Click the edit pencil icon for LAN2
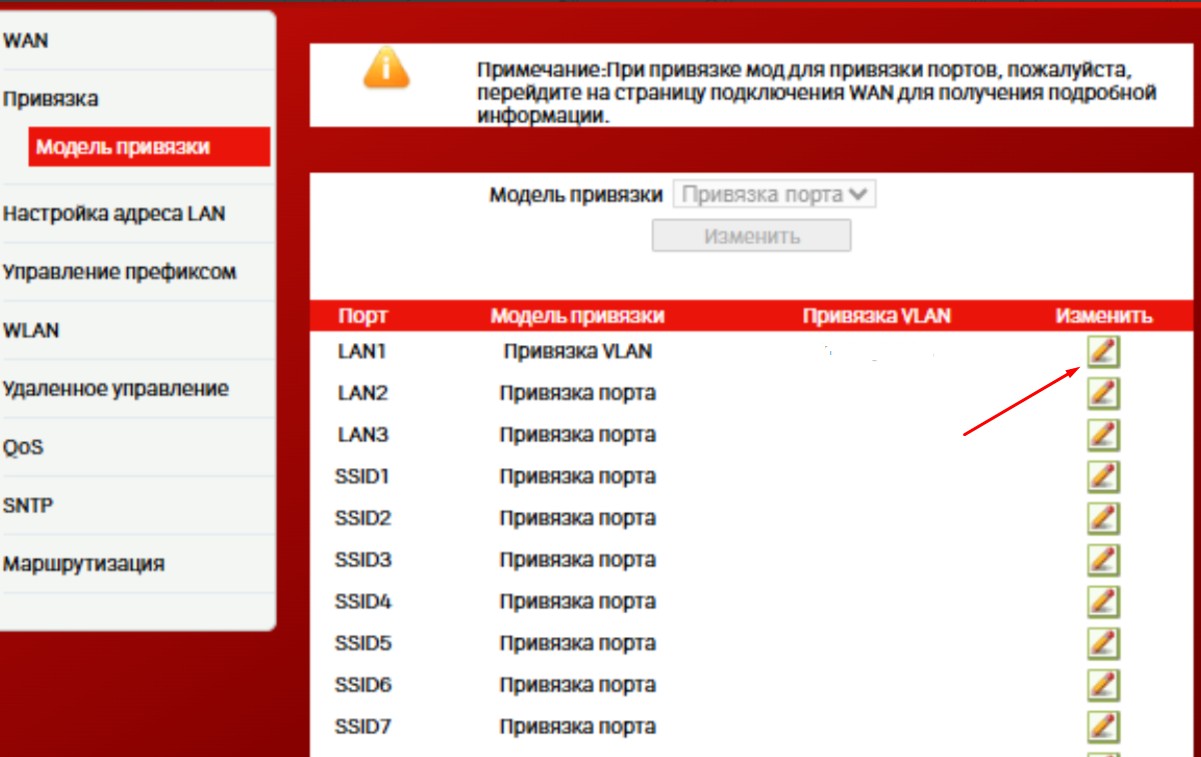The height and width of the screenshot is (757, 1201). click(x=1102, y=394)
